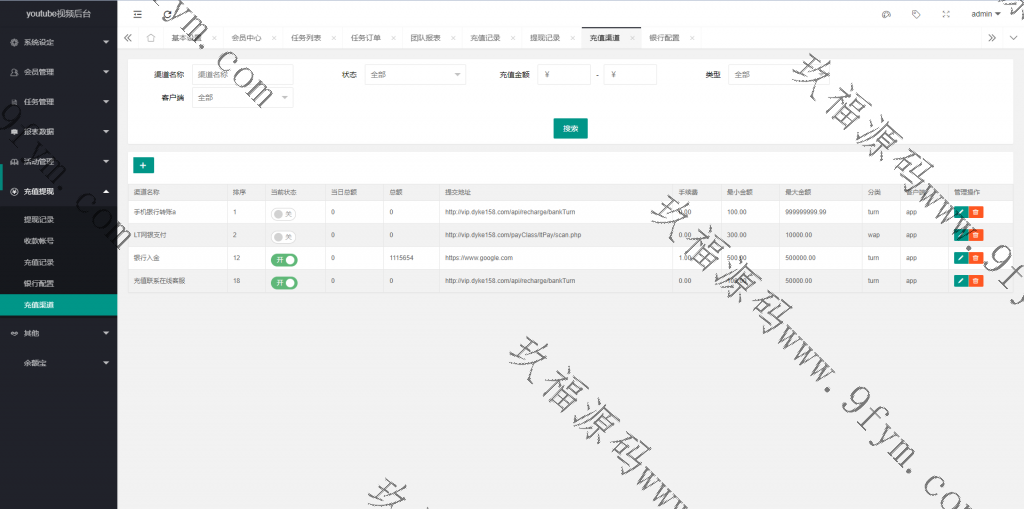Click the green plus add channel button
1024x509 pixels.
[x=143, y=165]
